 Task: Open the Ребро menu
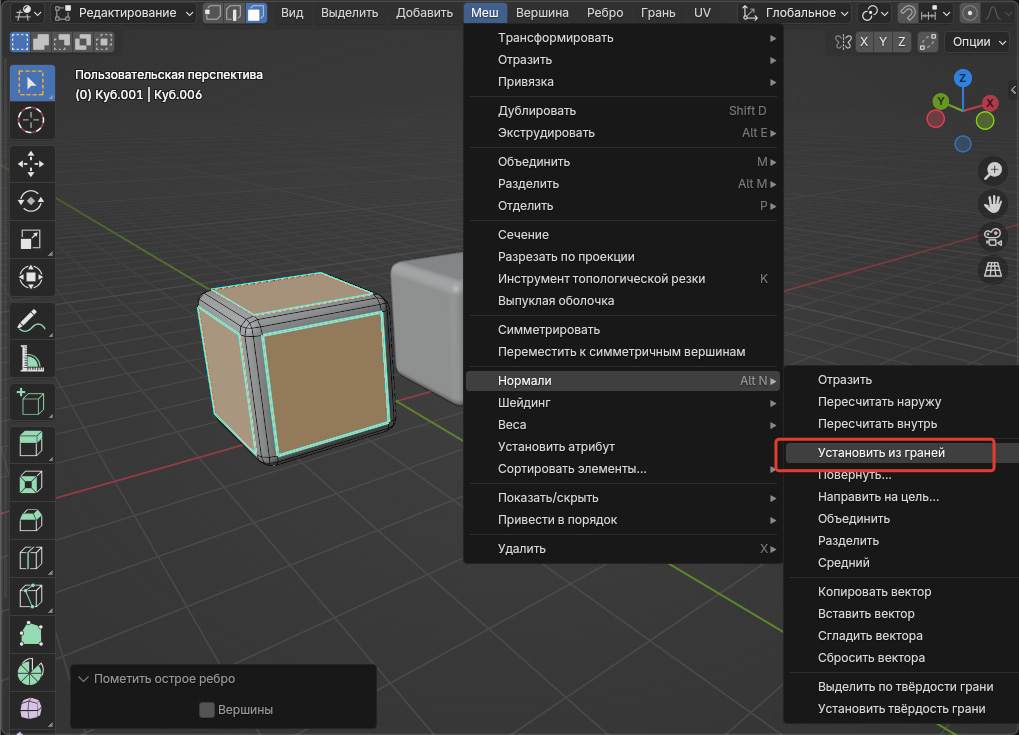[x=604, y=13]
